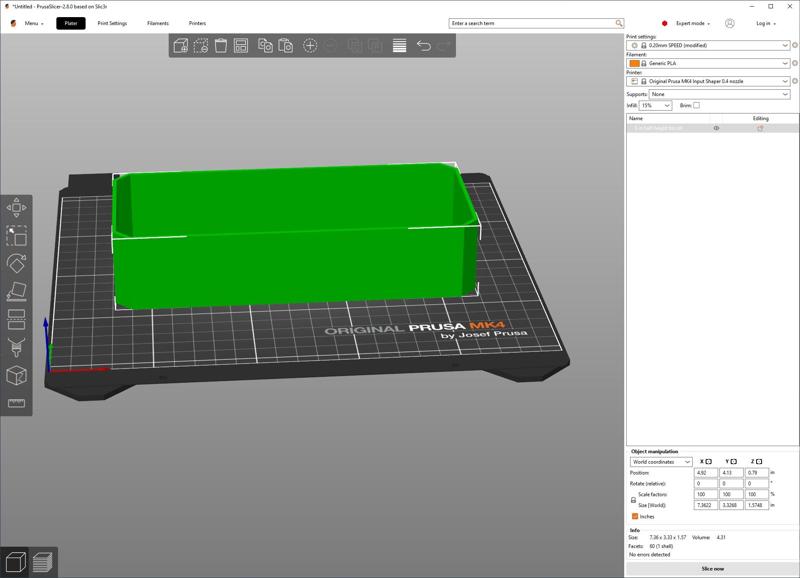
Task: Open the variable layer height tool
Action: (399, 45)
